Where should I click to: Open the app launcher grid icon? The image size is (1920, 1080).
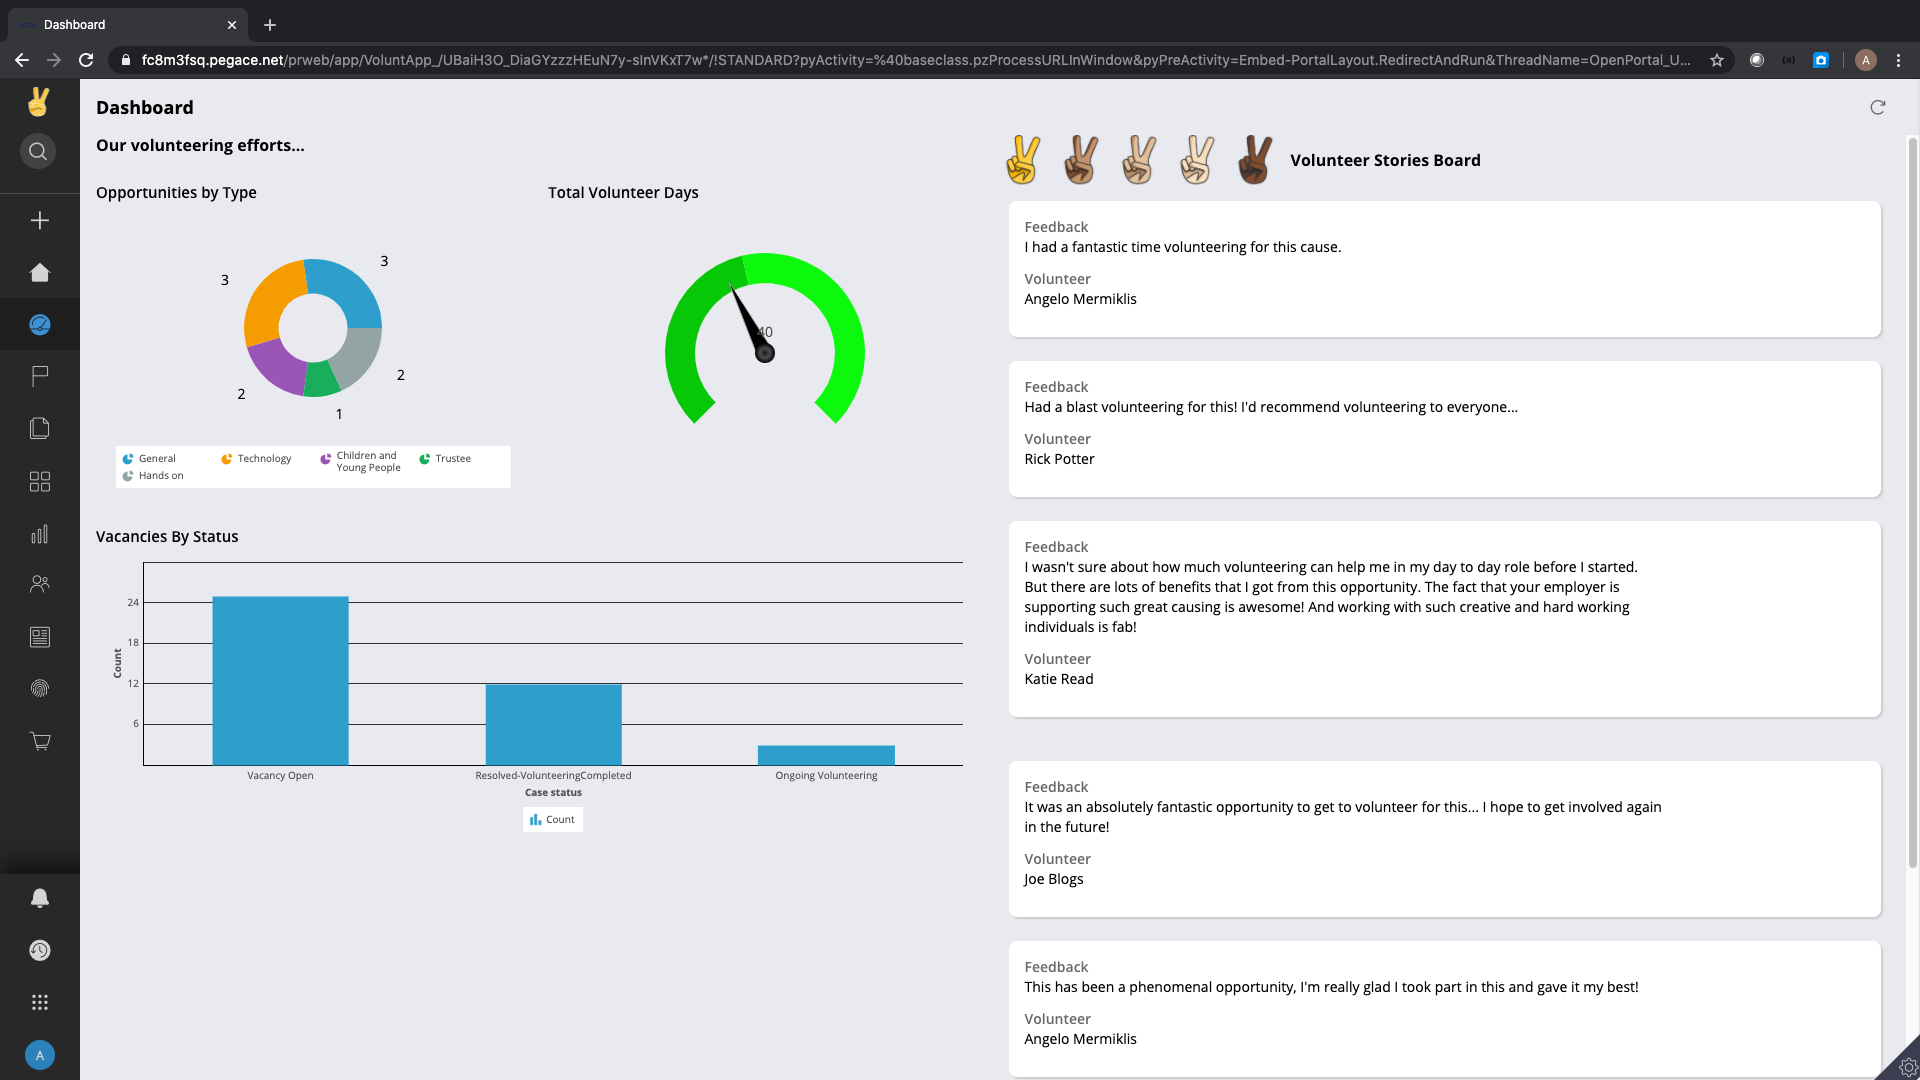(40, 1002)
